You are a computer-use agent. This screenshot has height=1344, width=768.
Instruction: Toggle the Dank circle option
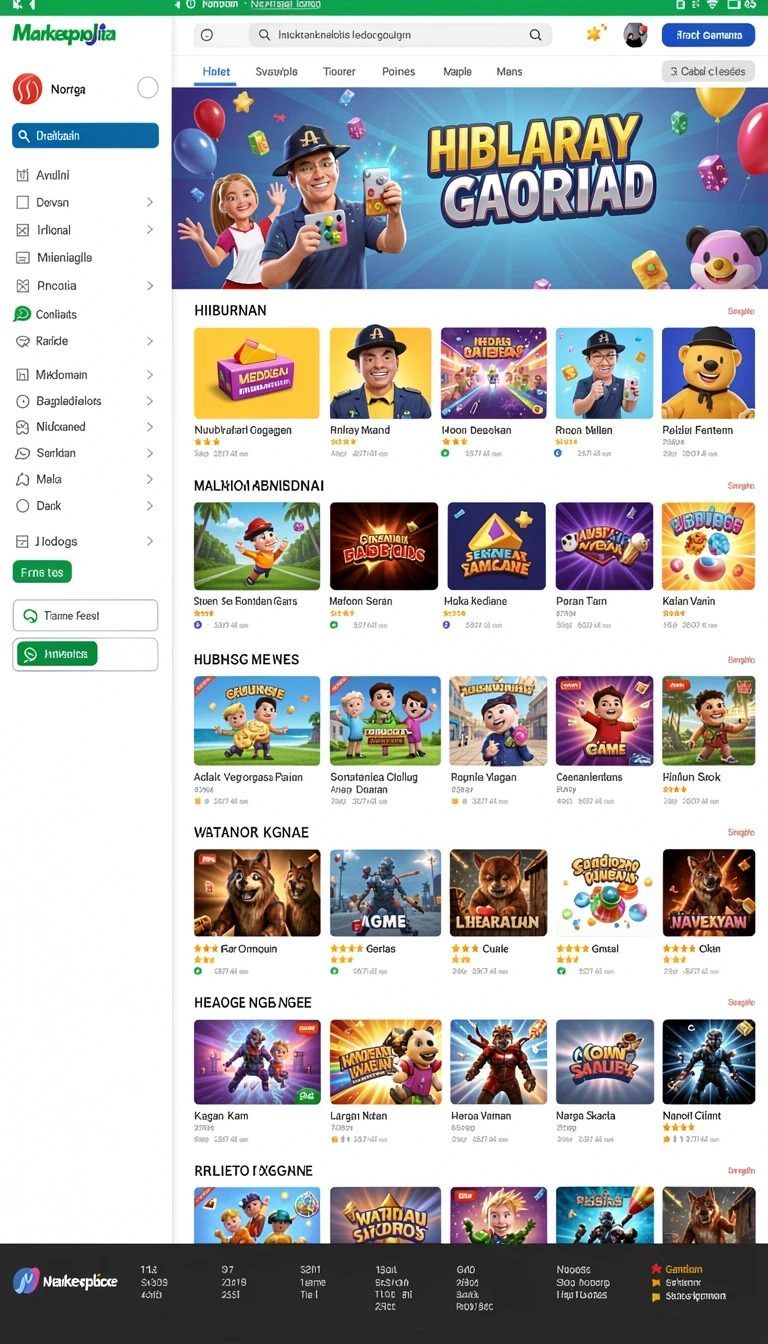click(22, 506)
